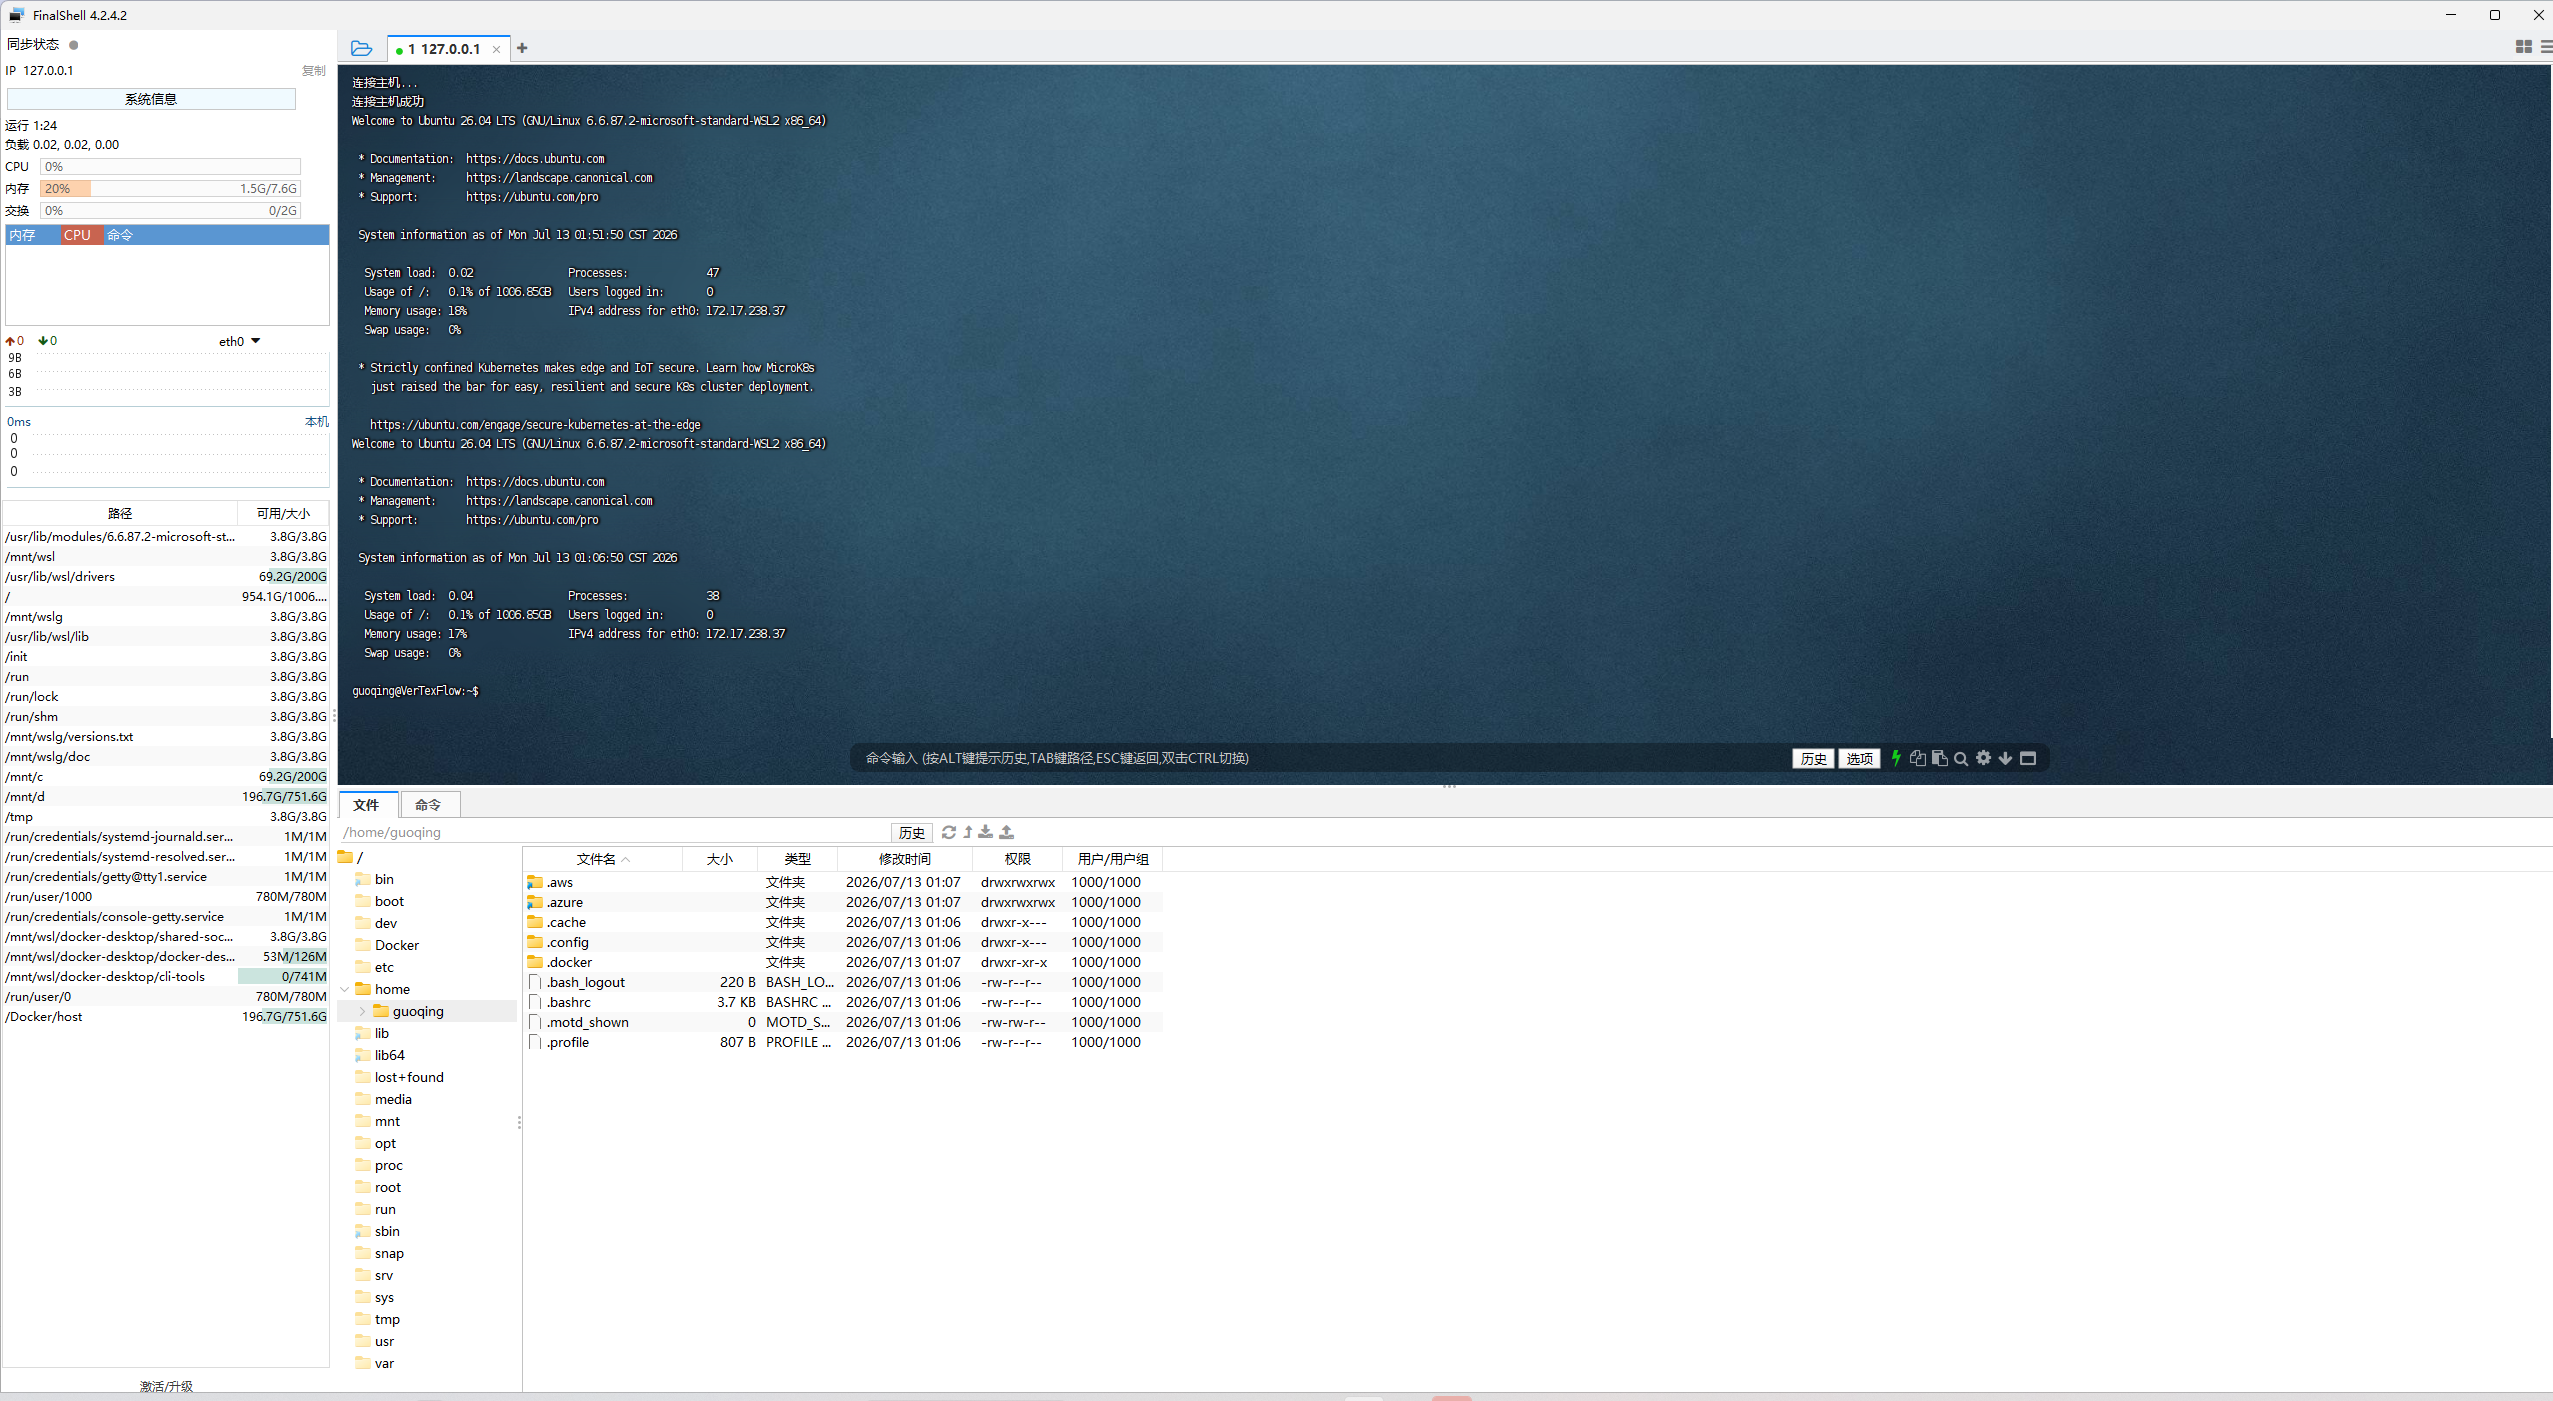The image size is (2553, 1401).
Task: Switch to the 命令 tab in bottom panel
Action: [x=429, y=805]
